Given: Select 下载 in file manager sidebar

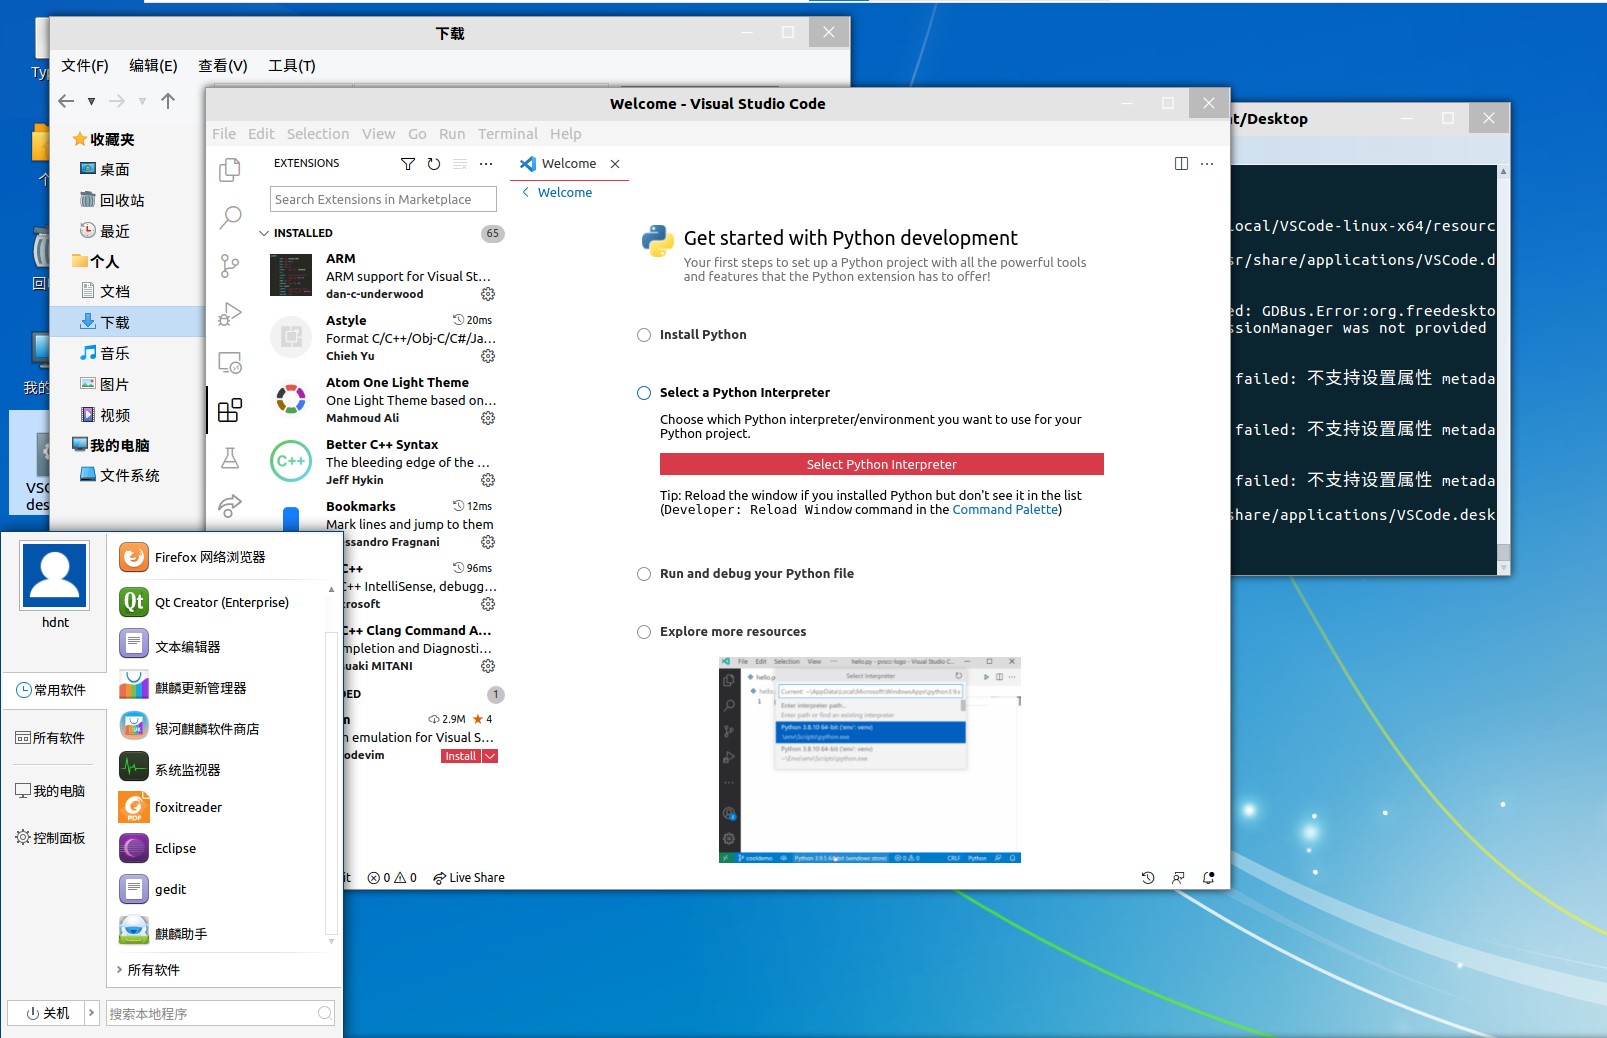Looking at the screenshot, I should point(127,322).
